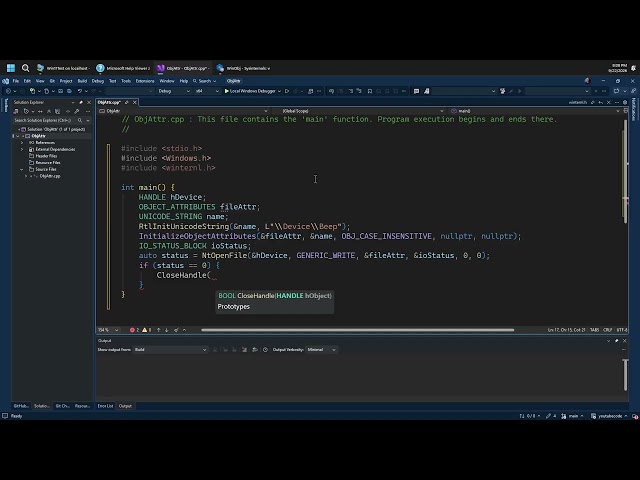Viewport: 640px width, 480px height.
Task: Collapse the ObjAttr project node
Action: tap(18, 136)
